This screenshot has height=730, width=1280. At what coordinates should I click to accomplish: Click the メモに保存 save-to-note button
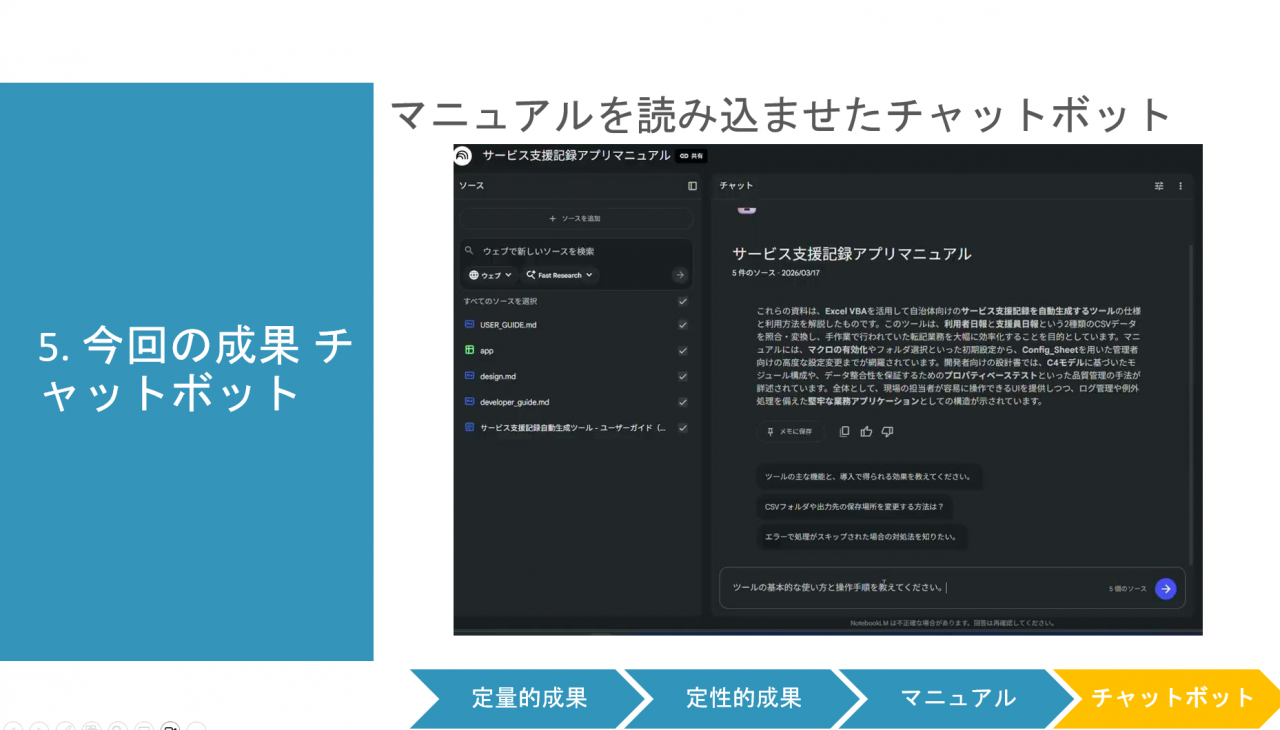(x=789, y=432)
